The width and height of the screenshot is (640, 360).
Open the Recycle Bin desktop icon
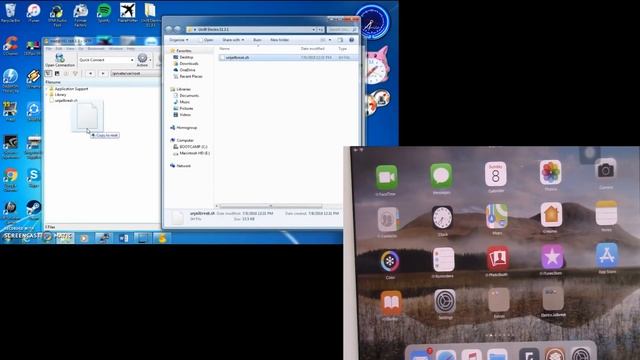(x=10, y=13)
